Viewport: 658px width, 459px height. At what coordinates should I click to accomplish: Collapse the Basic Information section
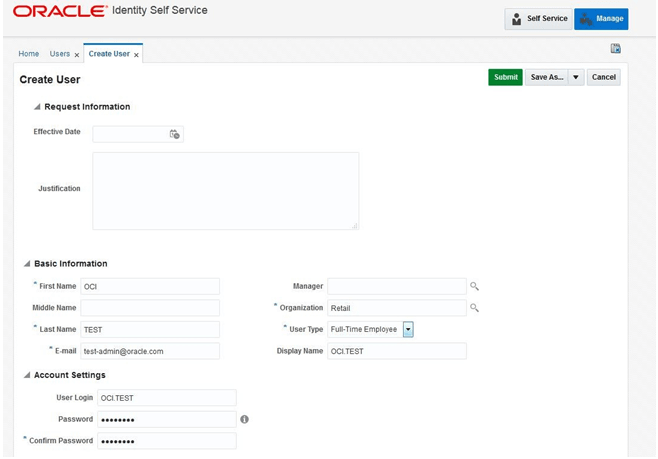pos(27,263)
